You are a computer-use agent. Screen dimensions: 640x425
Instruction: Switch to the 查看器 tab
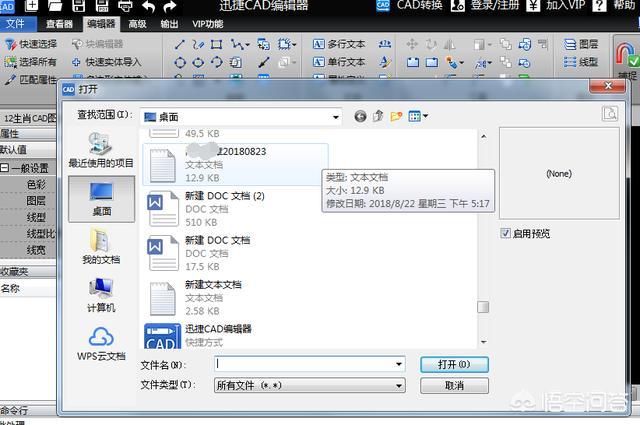59,24
